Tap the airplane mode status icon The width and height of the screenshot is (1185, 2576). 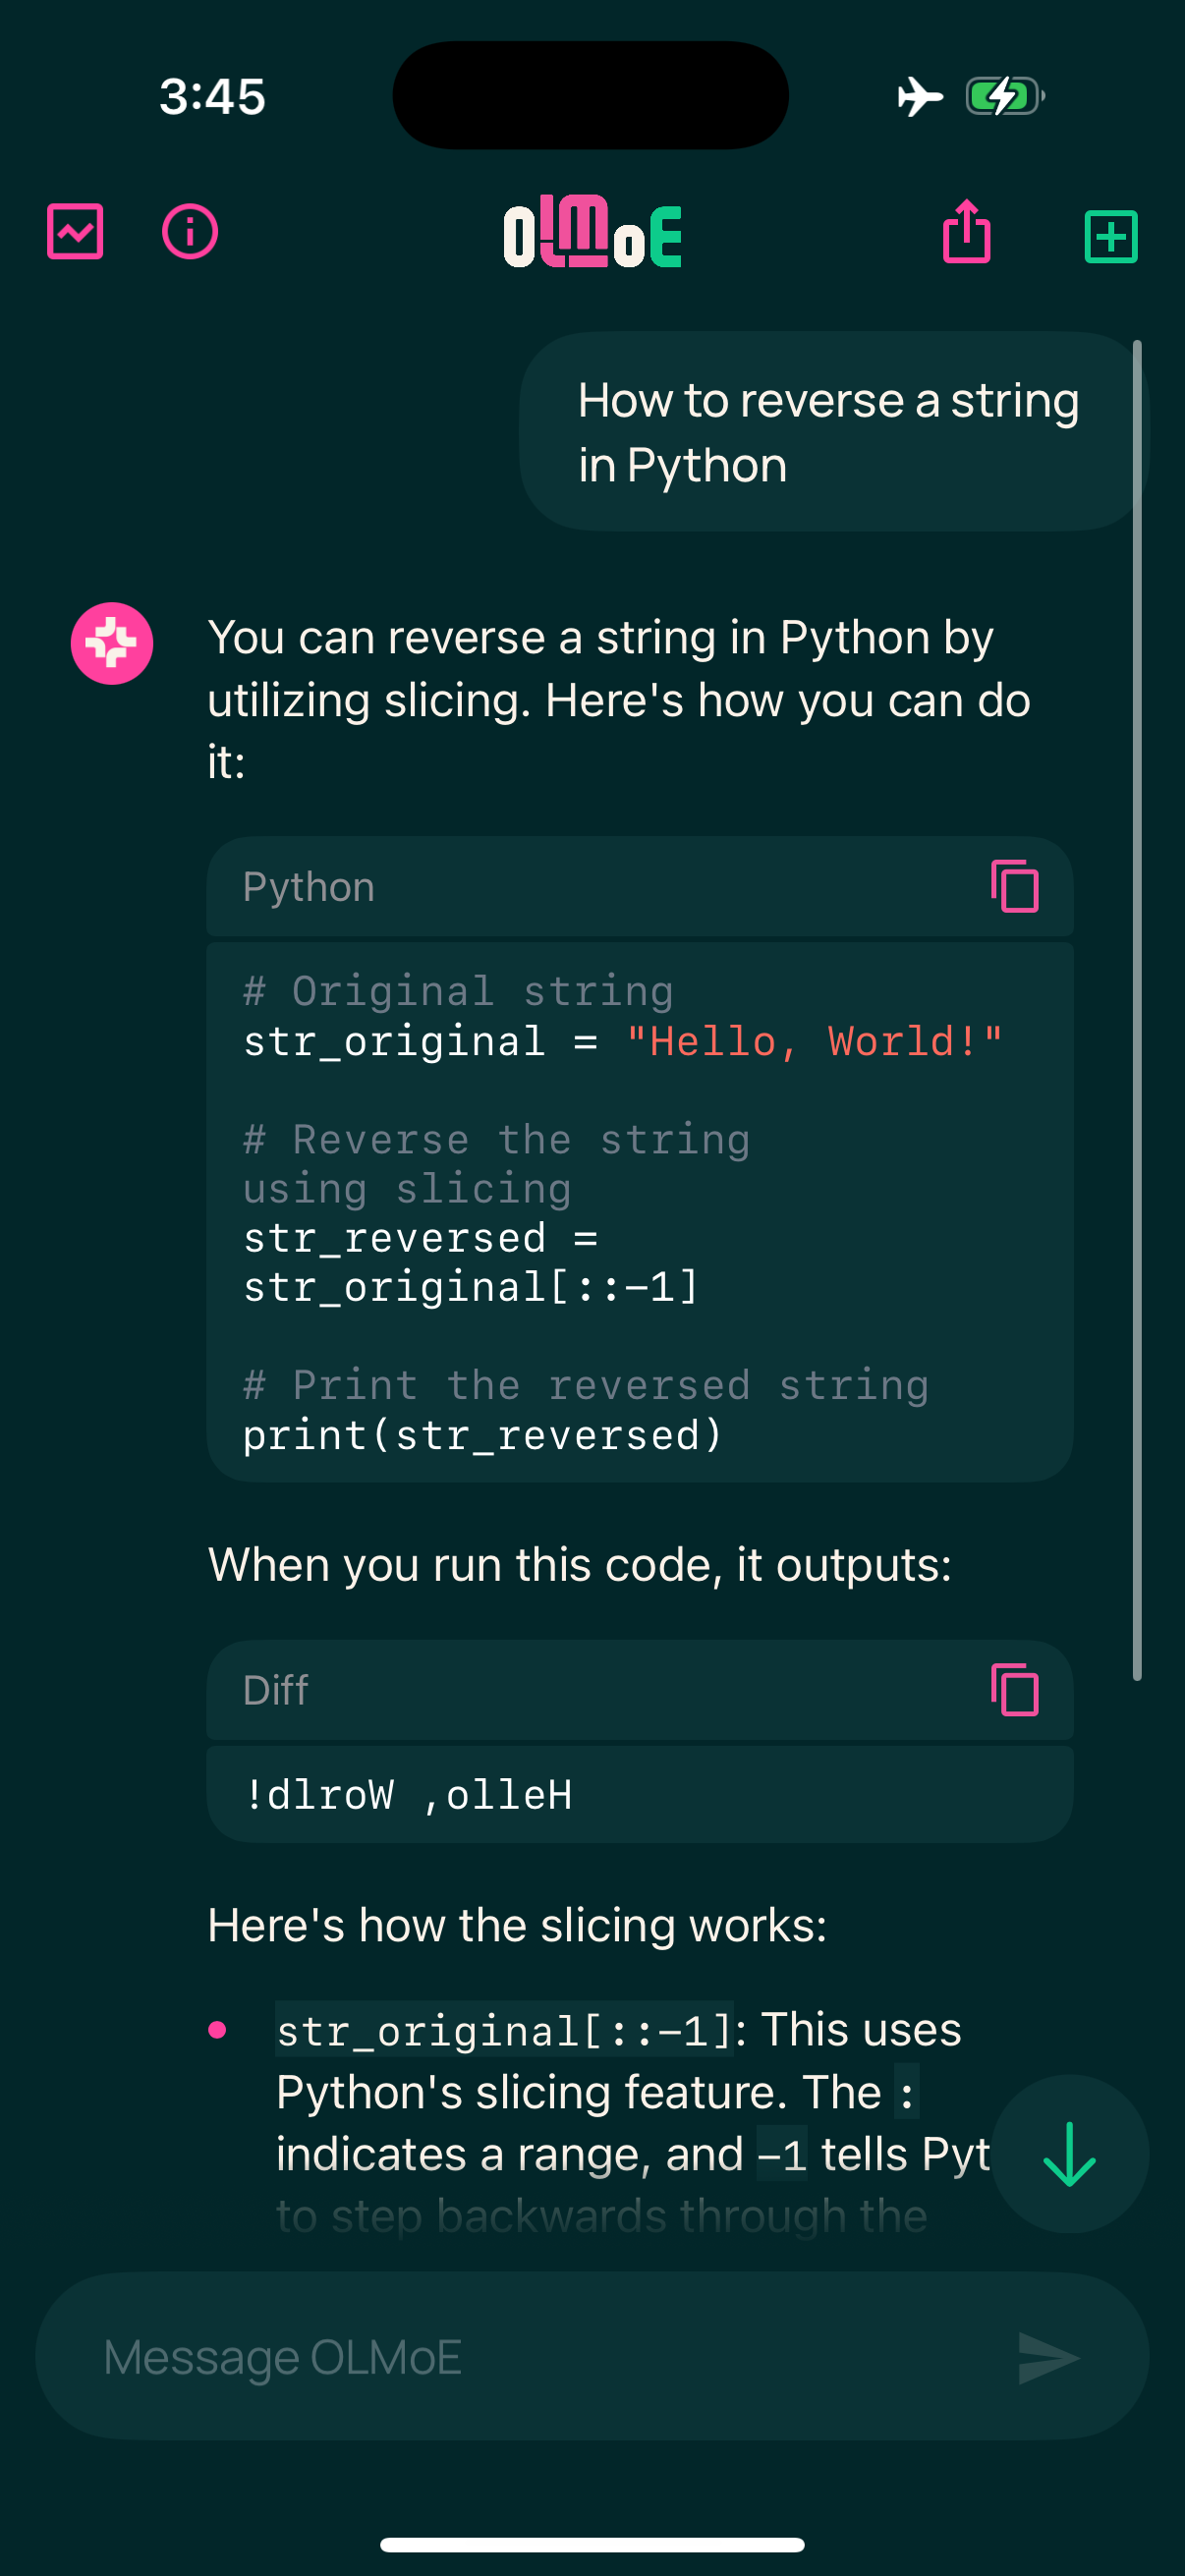pyautogui.click(x=920, y=97)
